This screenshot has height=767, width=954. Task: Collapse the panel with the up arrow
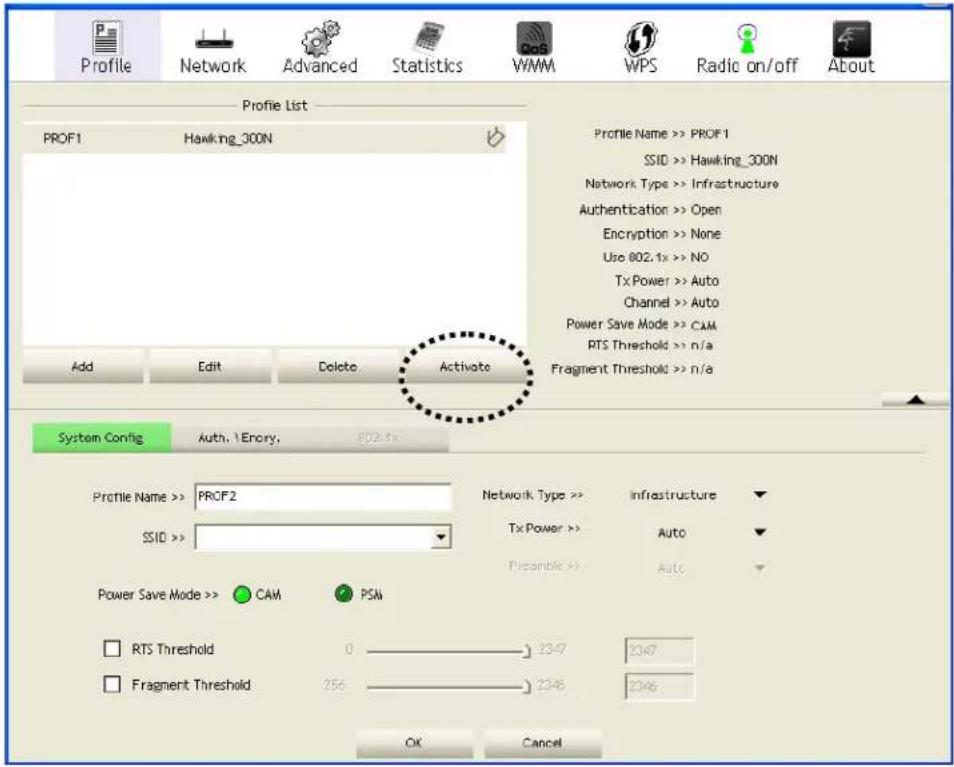(914, 400)
